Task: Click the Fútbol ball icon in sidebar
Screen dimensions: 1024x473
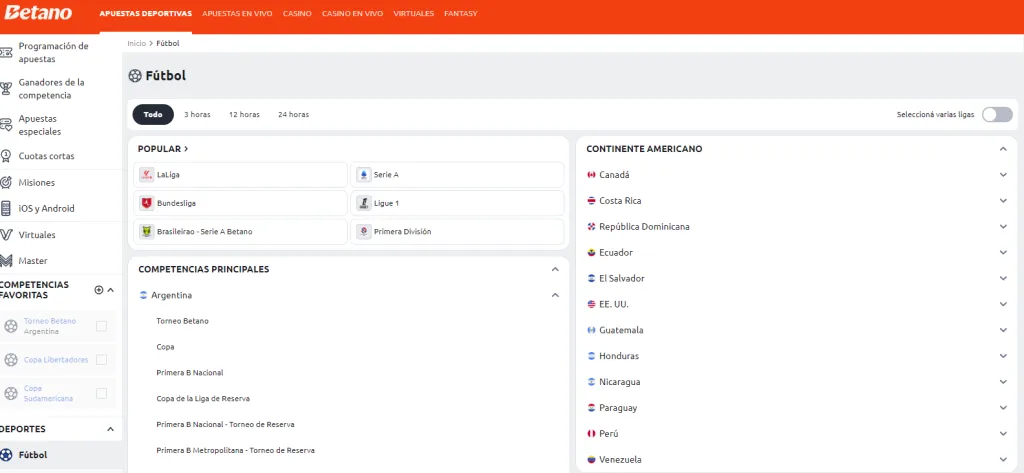Action: (8, 455)
